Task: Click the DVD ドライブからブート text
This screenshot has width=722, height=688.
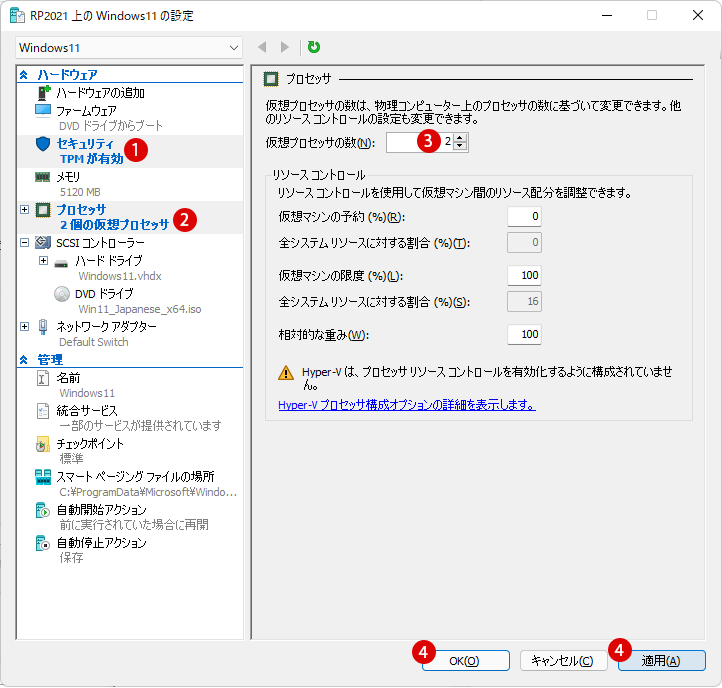Action: tap(111, 126)
